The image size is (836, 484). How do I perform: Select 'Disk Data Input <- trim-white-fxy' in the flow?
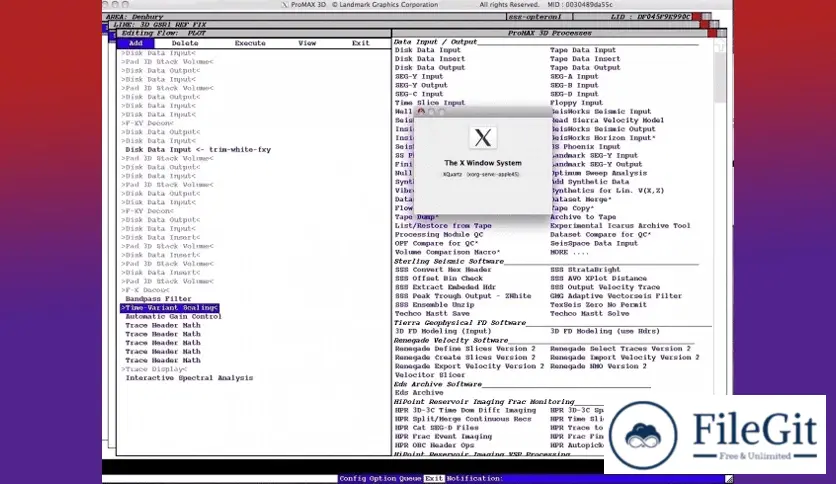[198, 150]
